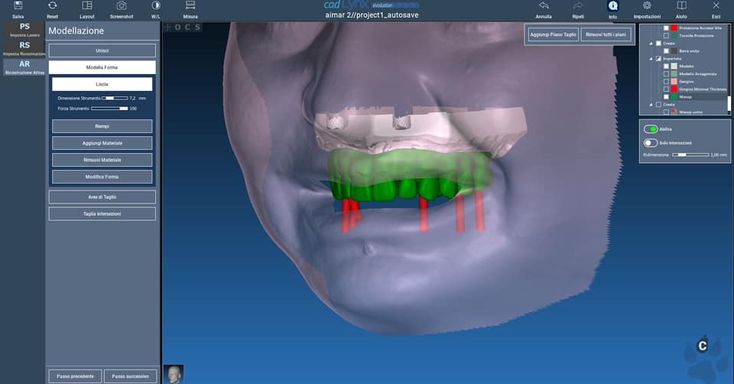
Task: Click the Aggiungi Materiale button
Action: pyautogui.click(x=102, y=143)
